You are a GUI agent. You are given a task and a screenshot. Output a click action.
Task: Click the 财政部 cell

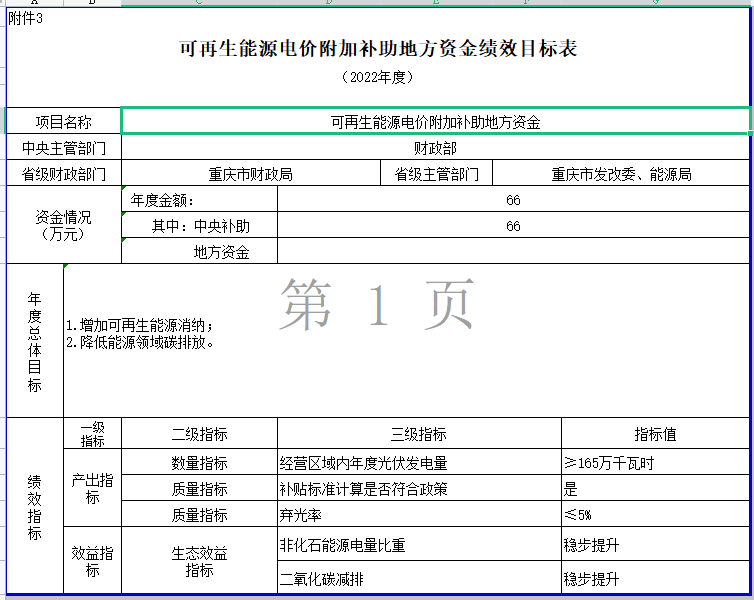(x=435, y=148)
